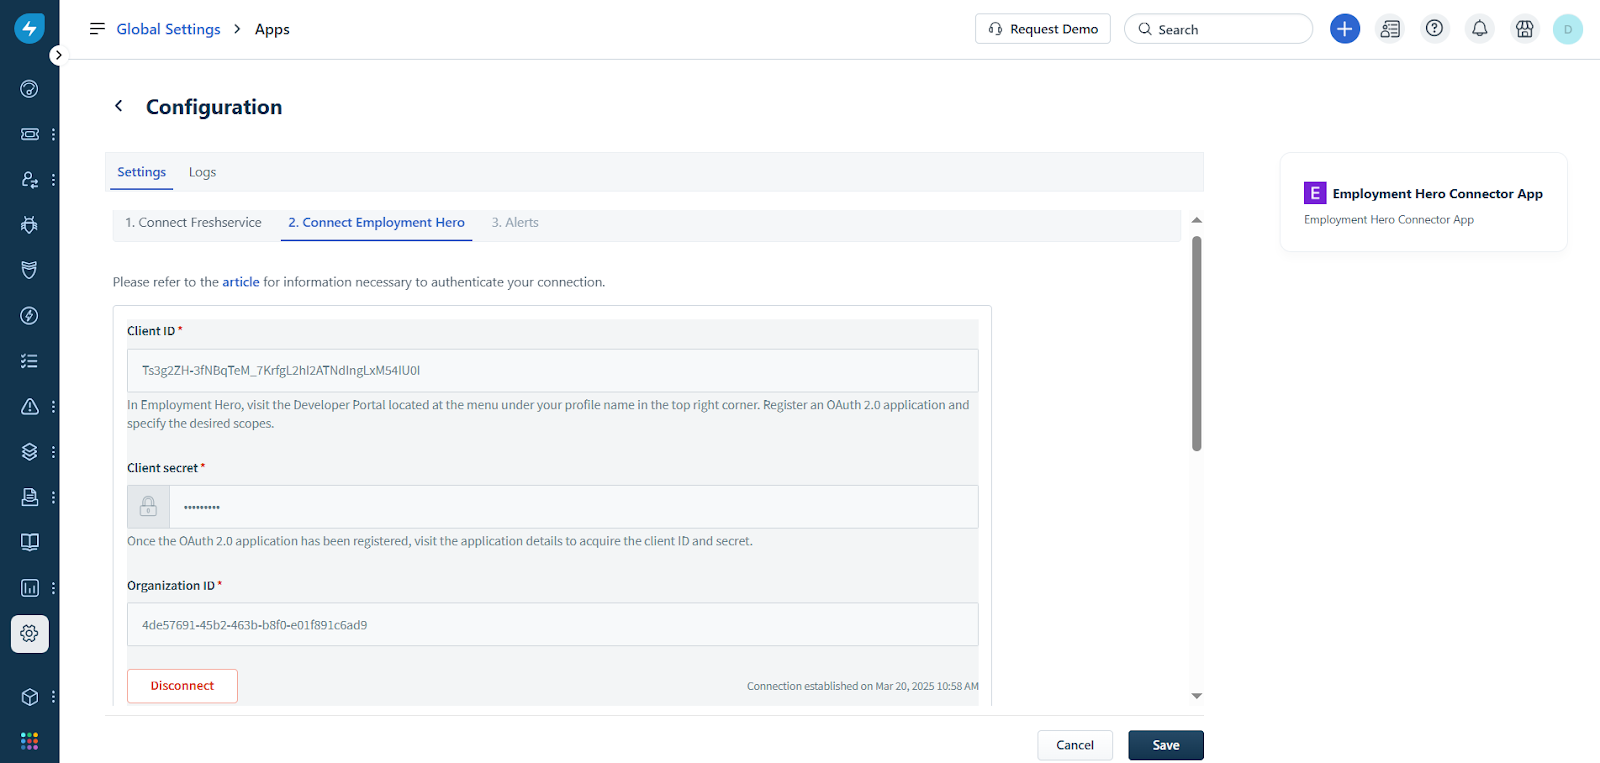This screenshot has height=763, width=1600.
Task: Expand the three-dot submenu beside the bar chart icon
Action: click(x=53, y=588)
